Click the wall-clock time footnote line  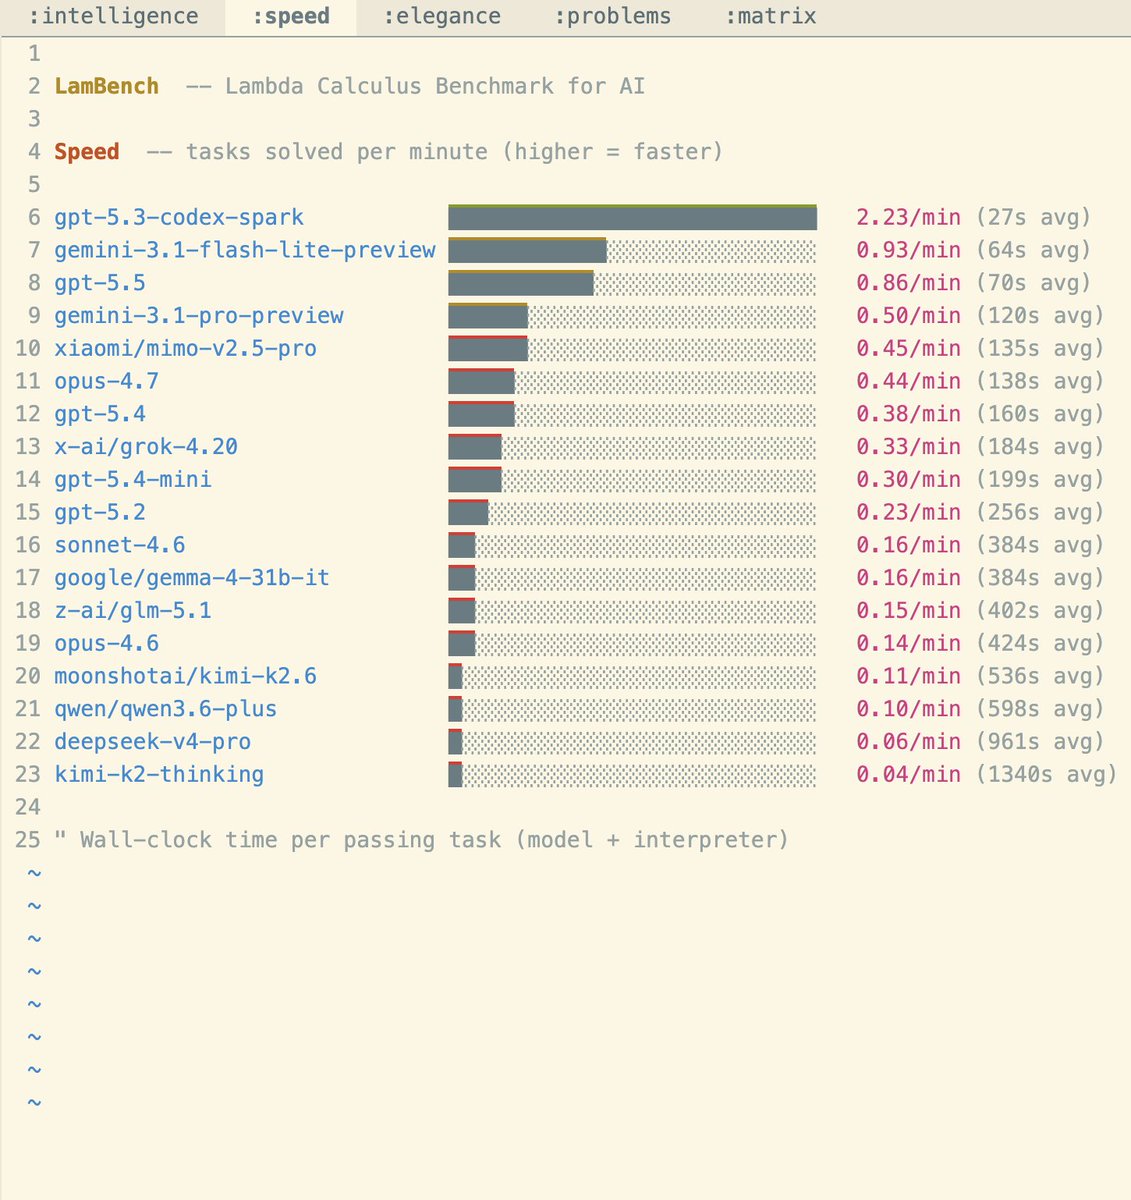click(x=421, y=840)
